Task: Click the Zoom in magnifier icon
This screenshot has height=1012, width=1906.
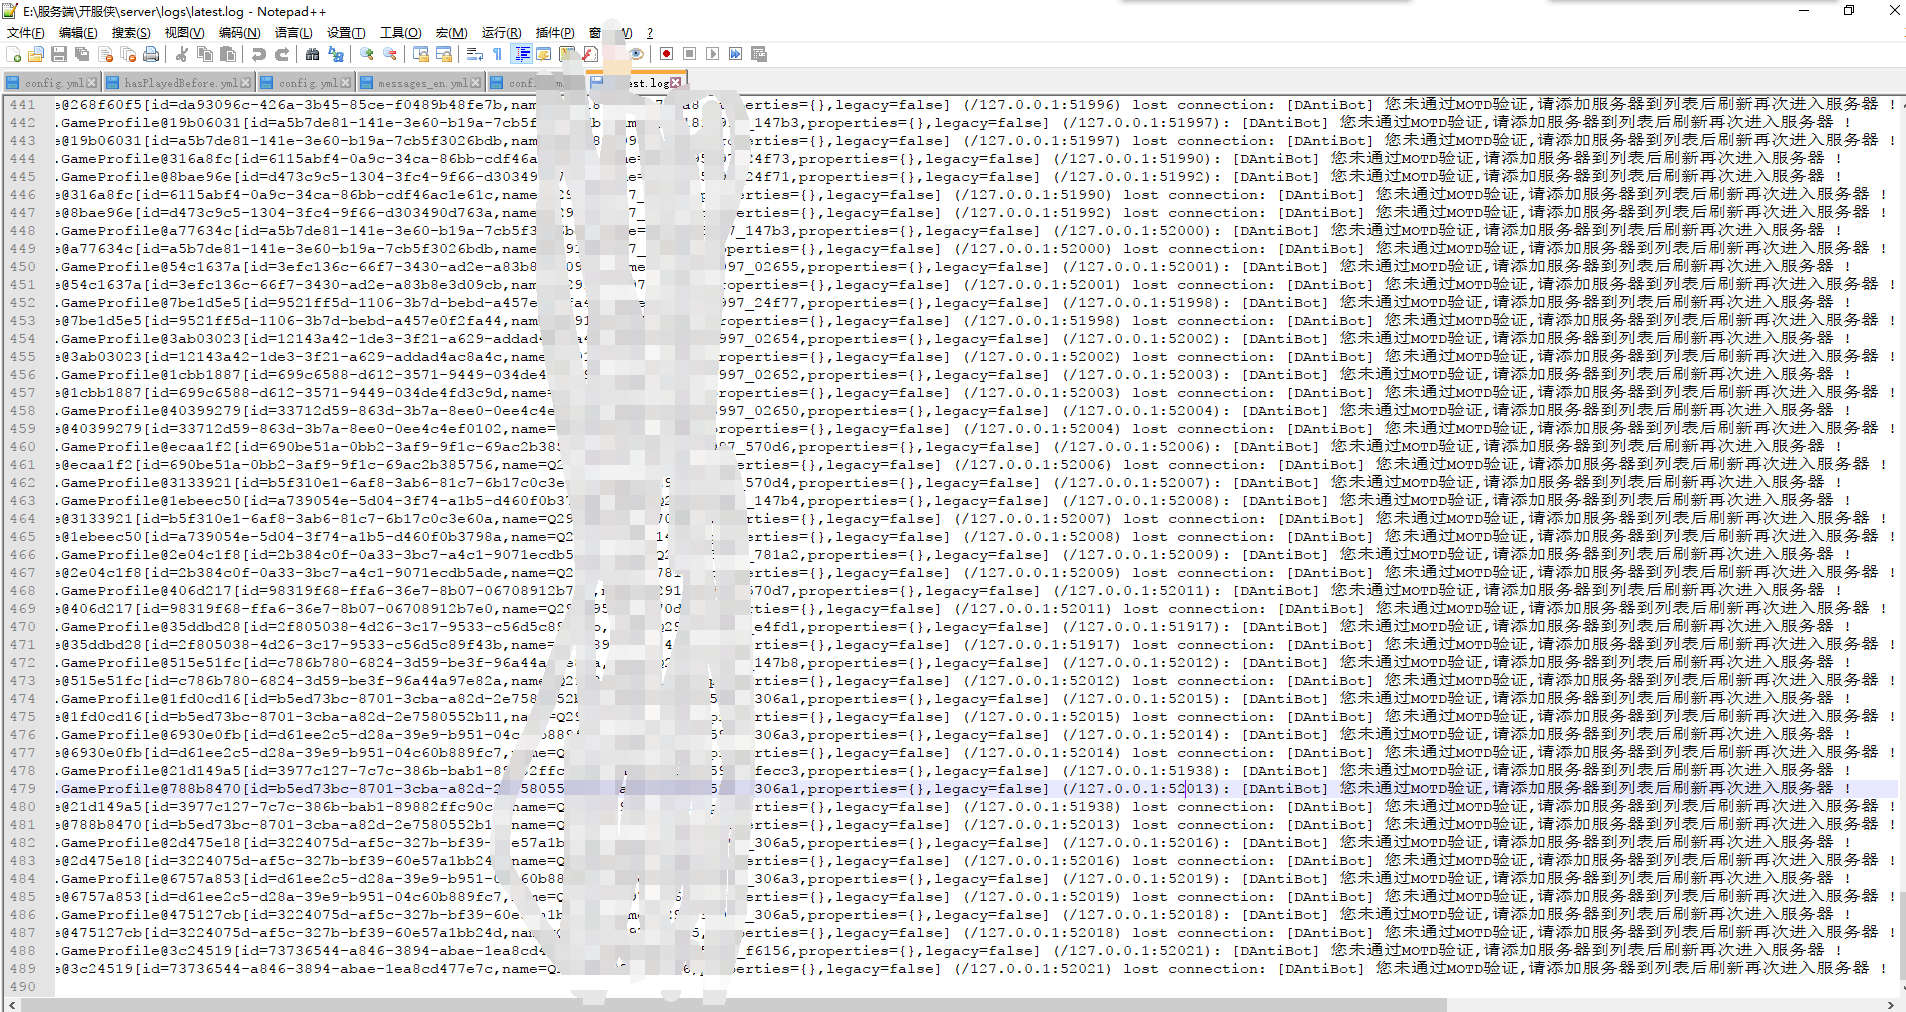Action: (x=367, y=54)
